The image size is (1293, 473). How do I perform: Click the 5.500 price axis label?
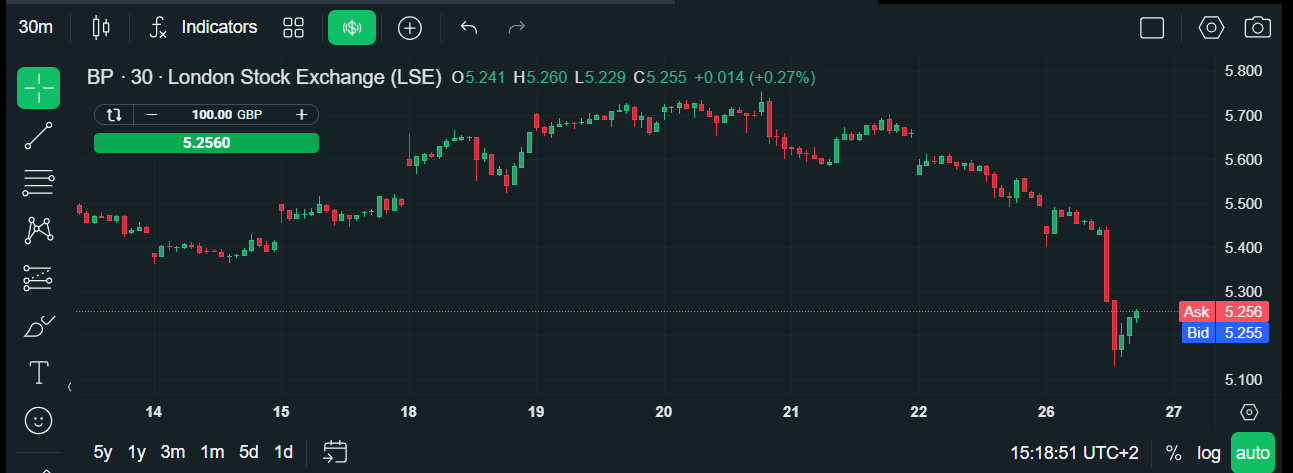1244,203
